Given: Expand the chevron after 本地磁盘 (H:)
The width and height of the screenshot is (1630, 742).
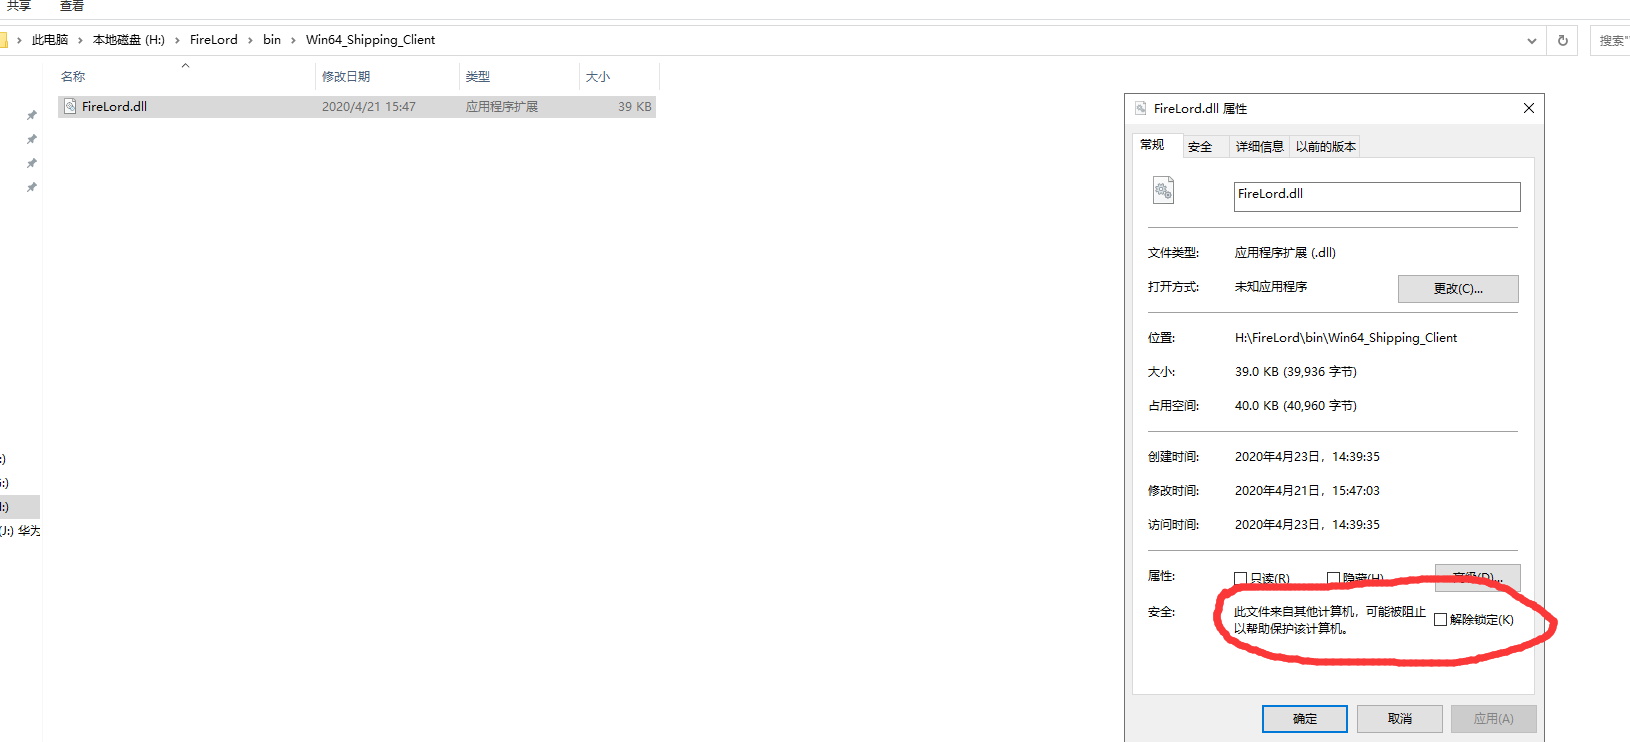Looking at the screenshot, I should click(177, 41).
